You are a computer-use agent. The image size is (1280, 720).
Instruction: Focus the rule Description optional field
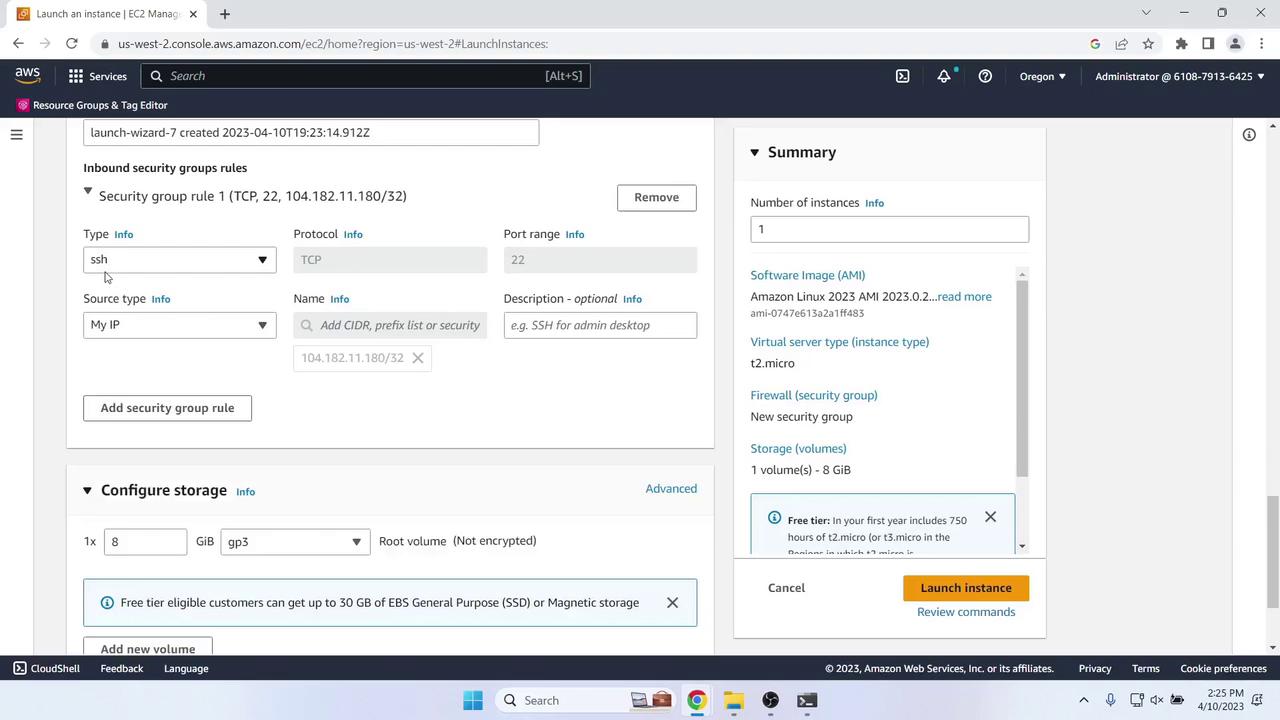tap(600, 325)
